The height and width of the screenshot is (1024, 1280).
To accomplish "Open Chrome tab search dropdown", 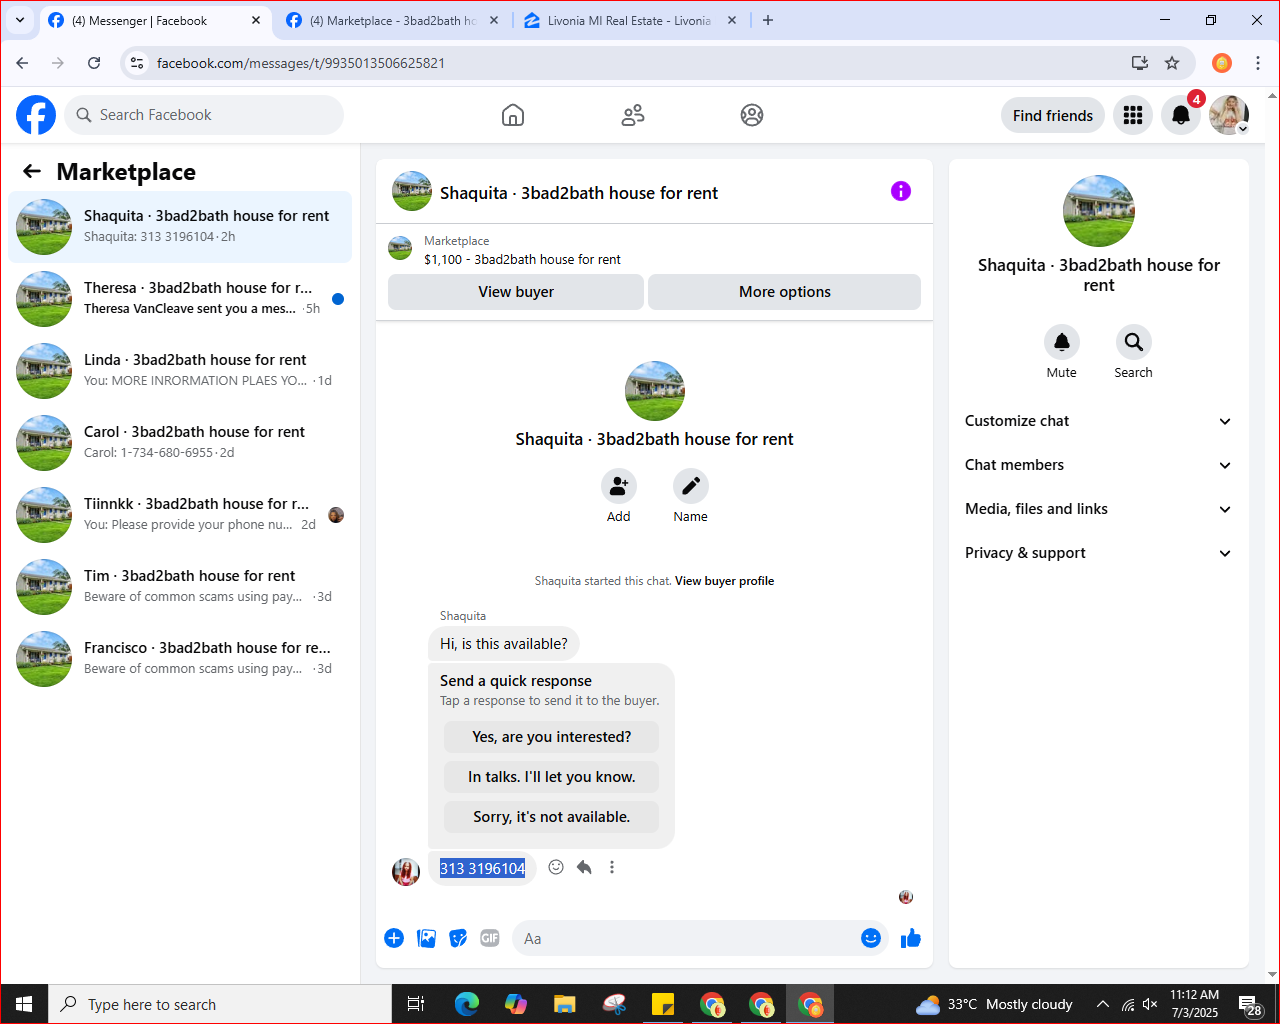I will [20, 20].
